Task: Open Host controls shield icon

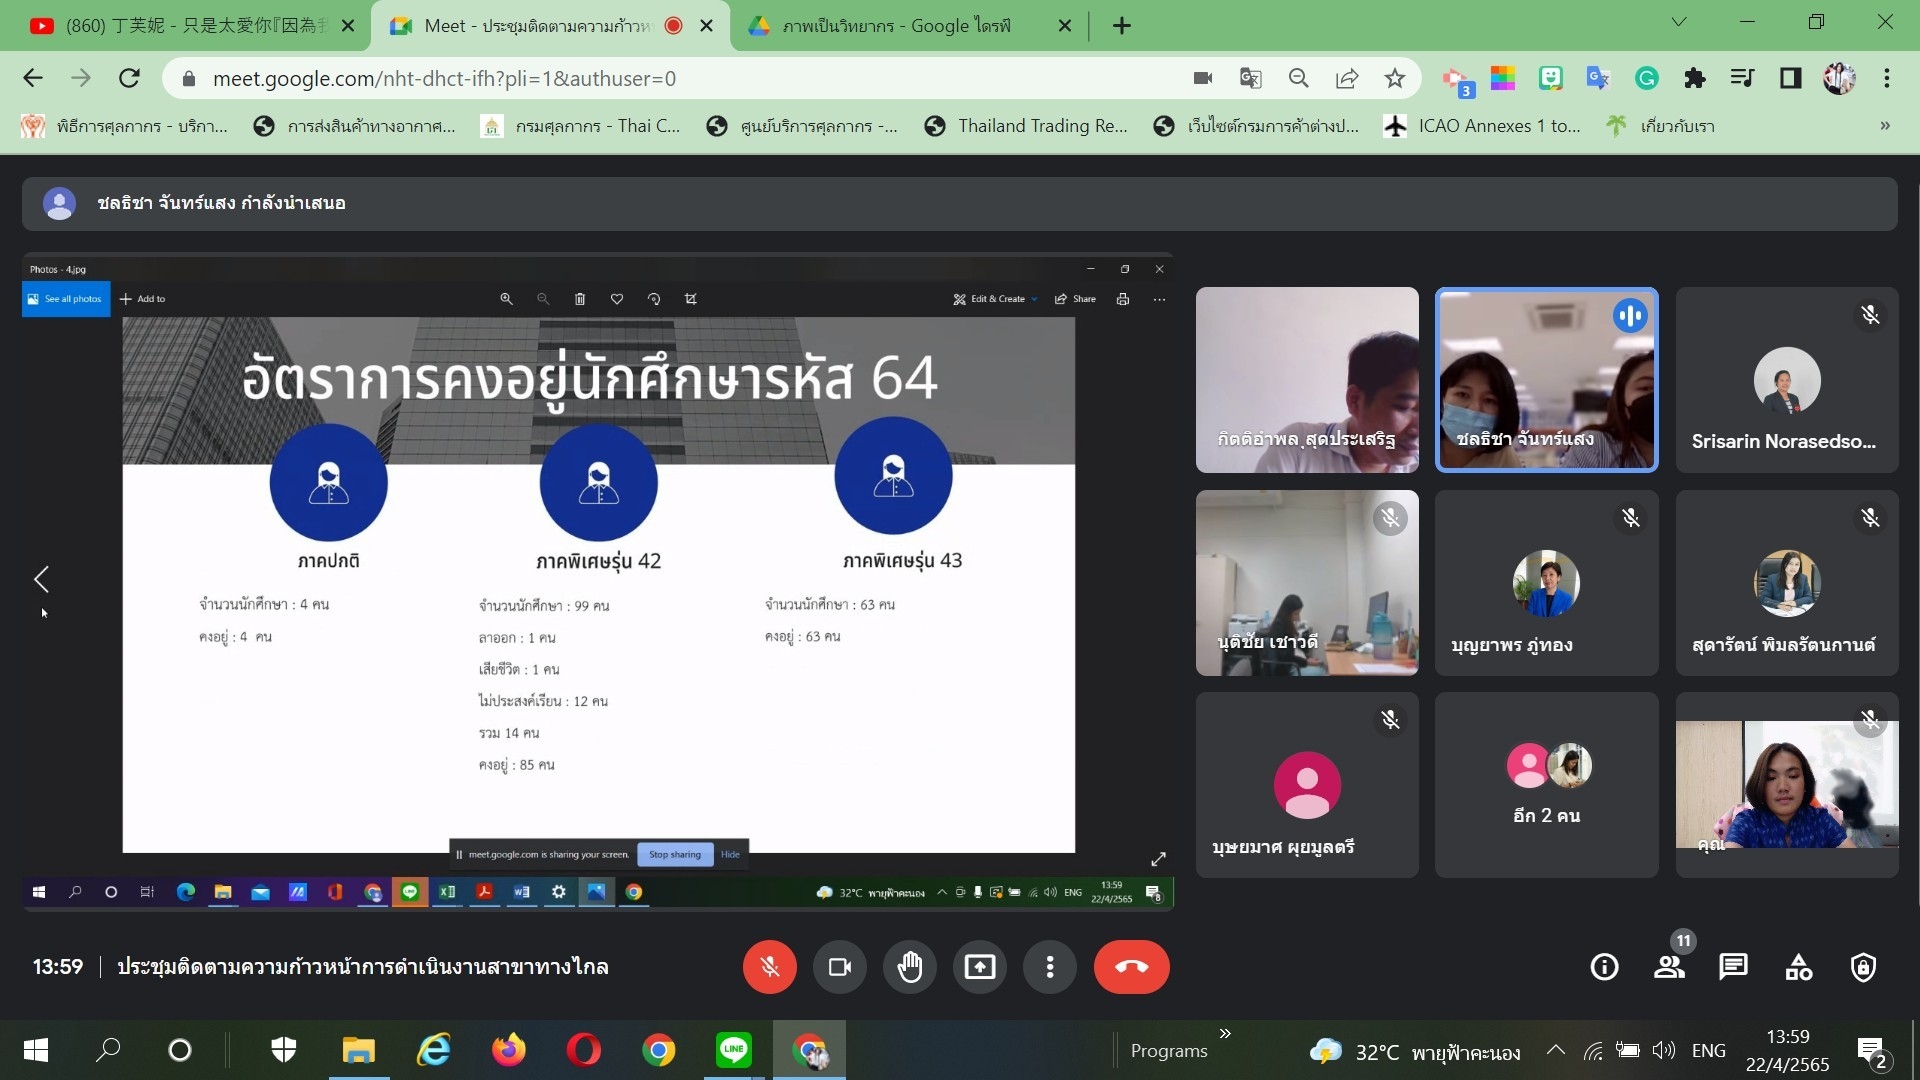Action: [x=1863, y=967]
